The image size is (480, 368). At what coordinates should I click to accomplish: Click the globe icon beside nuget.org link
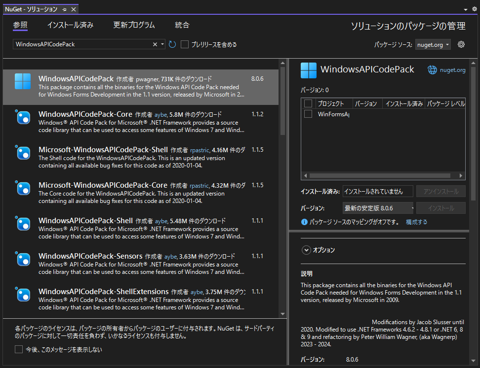[432, 70]
